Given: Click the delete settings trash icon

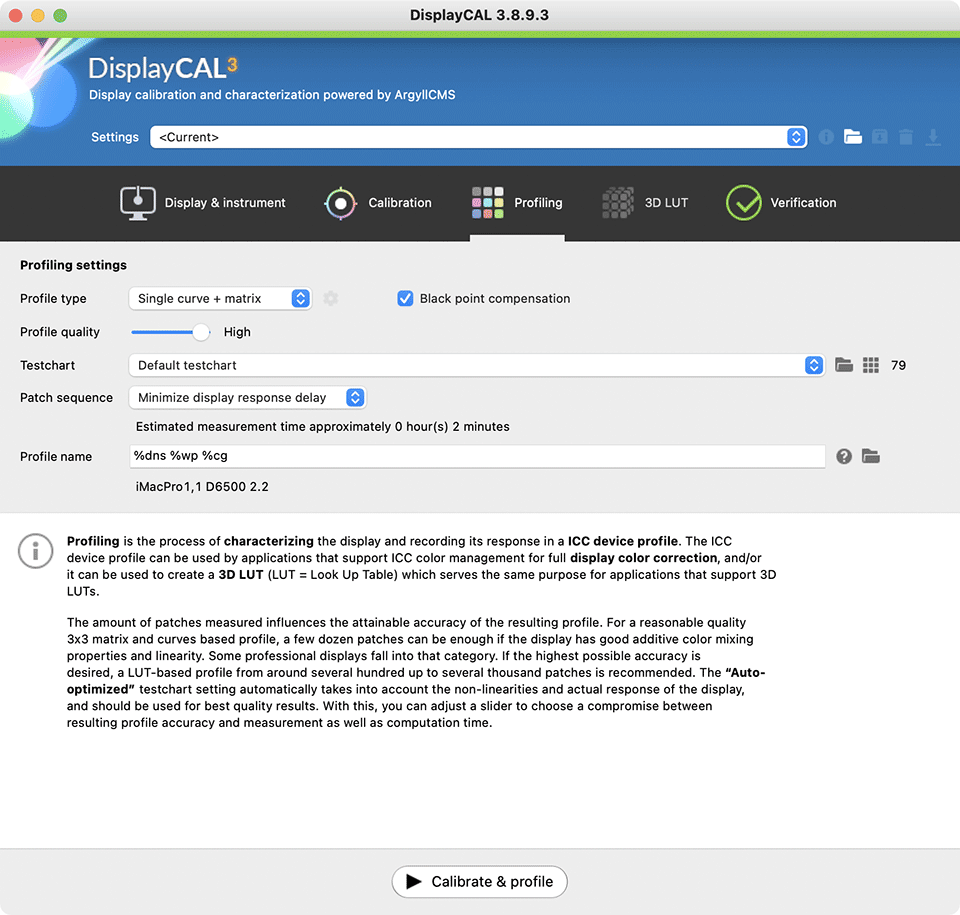Looking at the screenshot, I should pos(906,137).
